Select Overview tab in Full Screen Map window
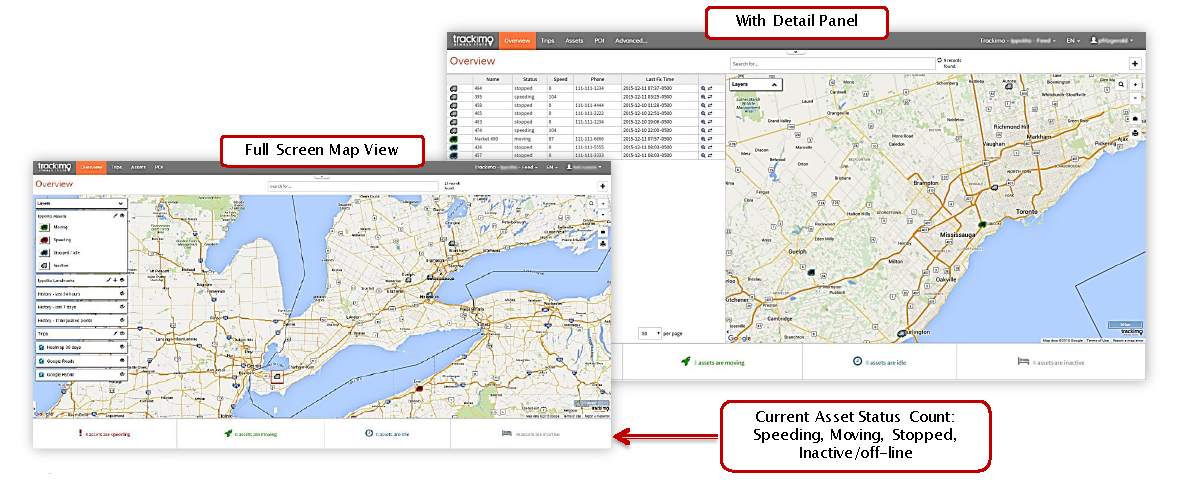This screenshot has height=497, width=1180. [92, 166]
